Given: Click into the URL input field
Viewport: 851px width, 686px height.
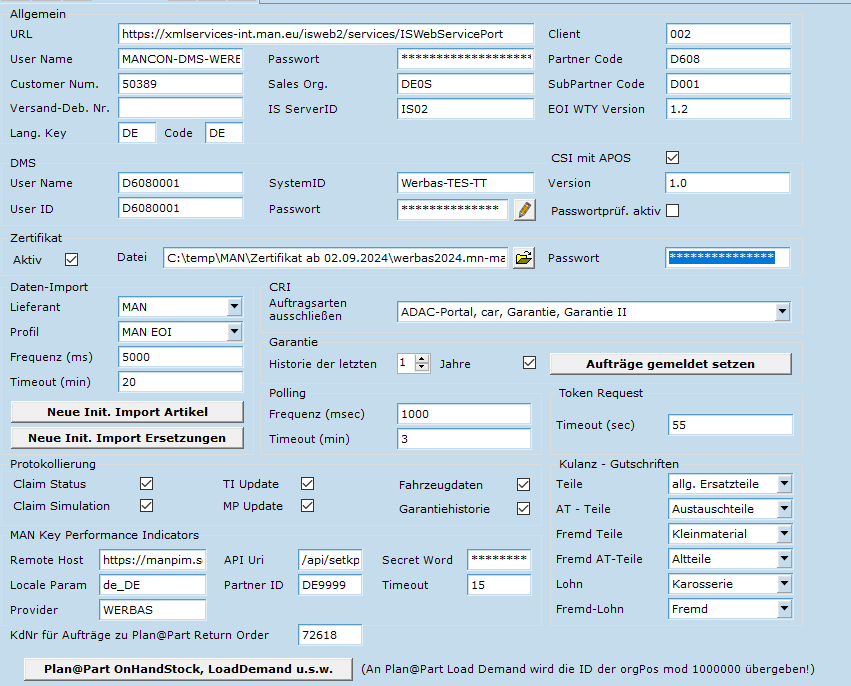Looking at the screenshot, I should [x=325, y=34].
